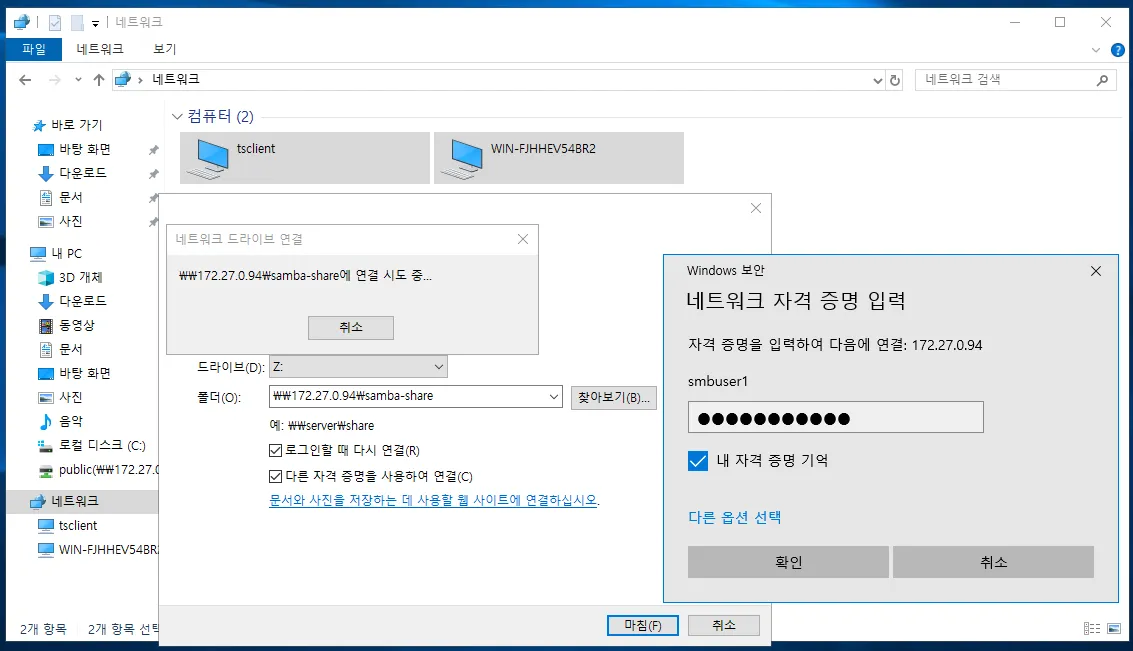Click 확인 in Windows 보안 dialog
The width and height of the screenshot is (1133, 651).
click(788, 562)
